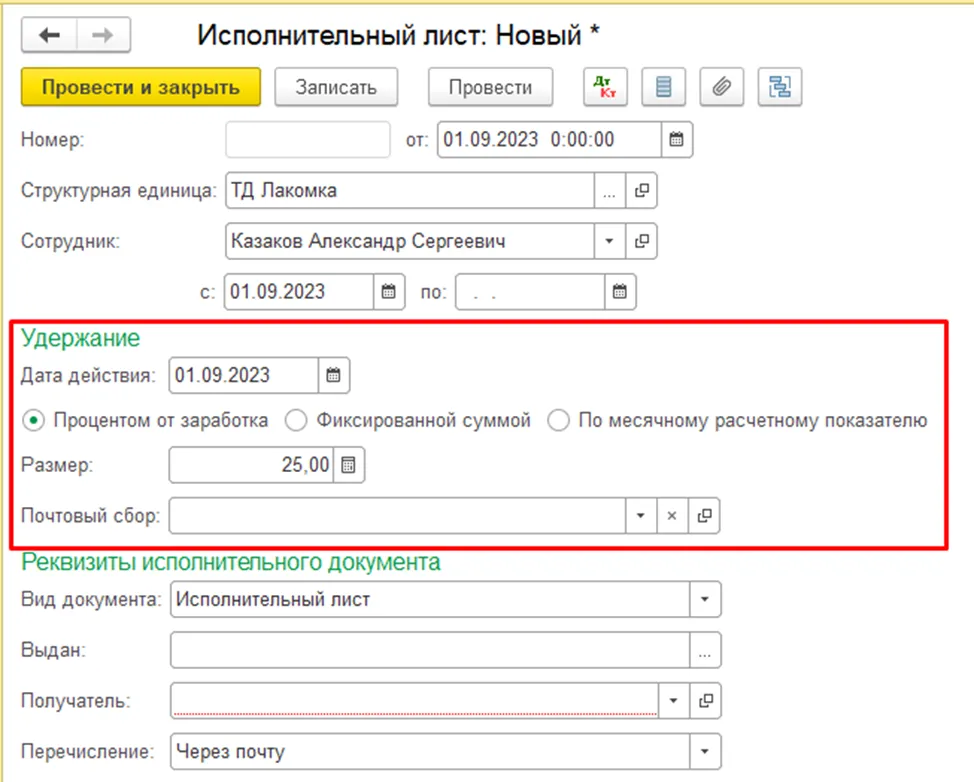Expand the Вид документа dropdown
The width and height of the screenshot is (974, 782).
(x=705, y=599)
